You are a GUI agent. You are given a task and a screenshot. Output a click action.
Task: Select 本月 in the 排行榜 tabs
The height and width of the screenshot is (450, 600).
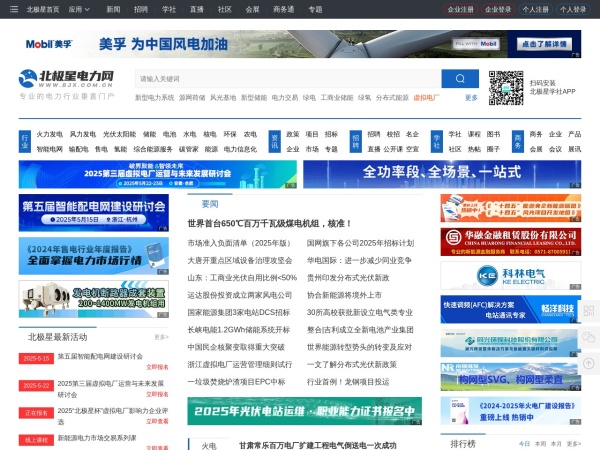coord(556,444)
